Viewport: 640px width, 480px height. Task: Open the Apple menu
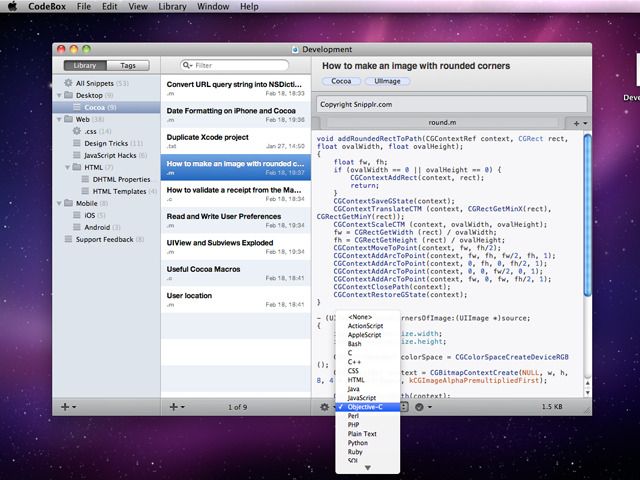12,6
